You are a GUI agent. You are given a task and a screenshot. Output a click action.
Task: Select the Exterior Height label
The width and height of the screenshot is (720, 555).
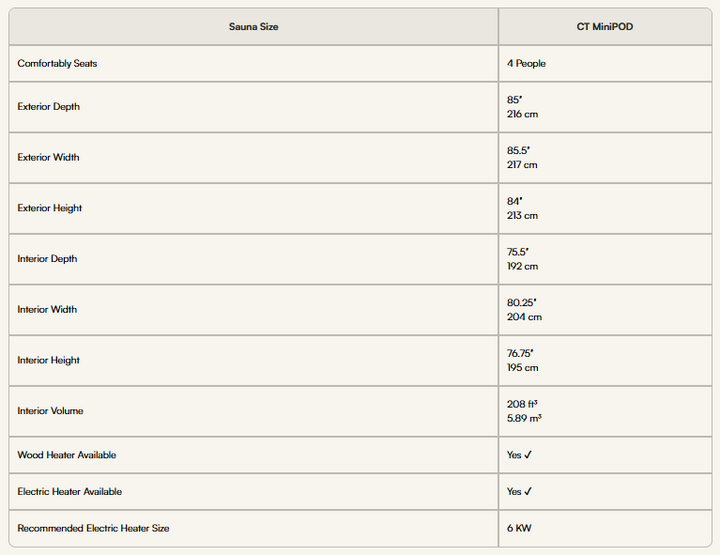point(50,208)
